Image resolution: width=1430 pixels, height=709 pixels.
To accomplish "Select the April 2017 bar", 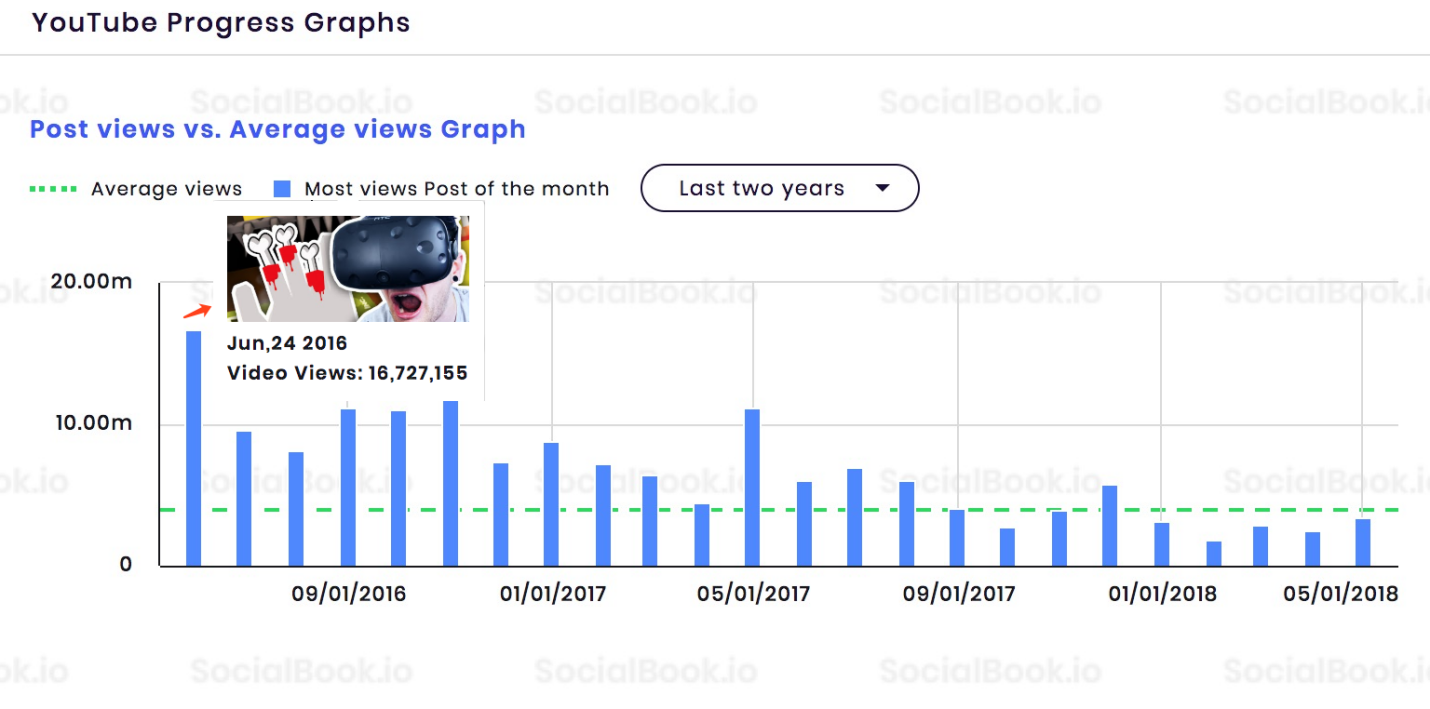I will click(x=702, y=535).
